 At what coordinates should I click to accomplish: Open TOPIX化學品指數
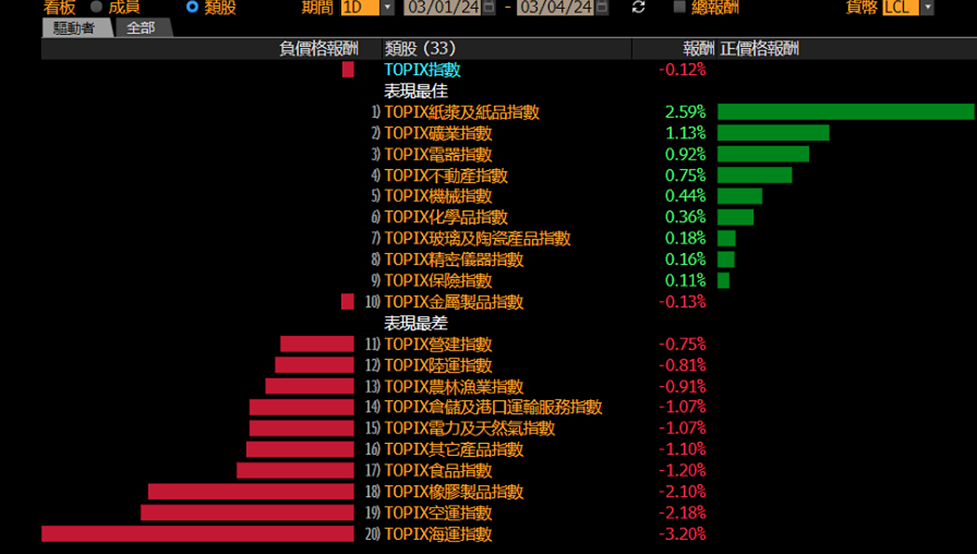coord(446,217)
